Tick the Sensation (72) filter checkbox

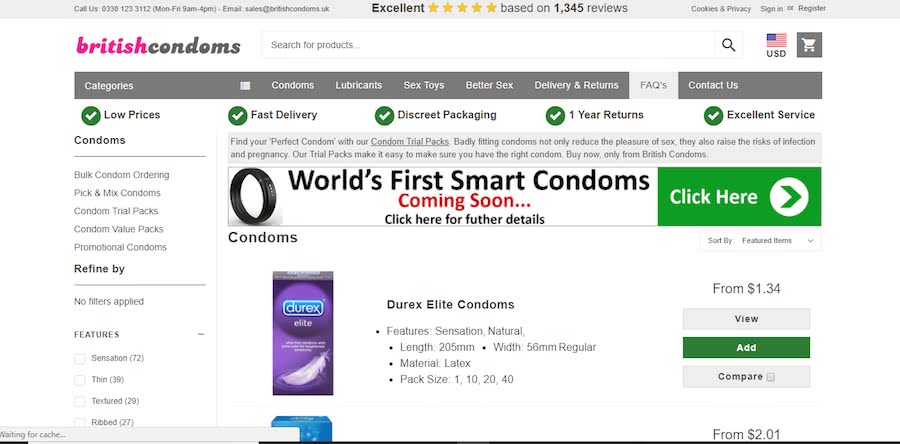pyautogui.click(x=79, y=359)
